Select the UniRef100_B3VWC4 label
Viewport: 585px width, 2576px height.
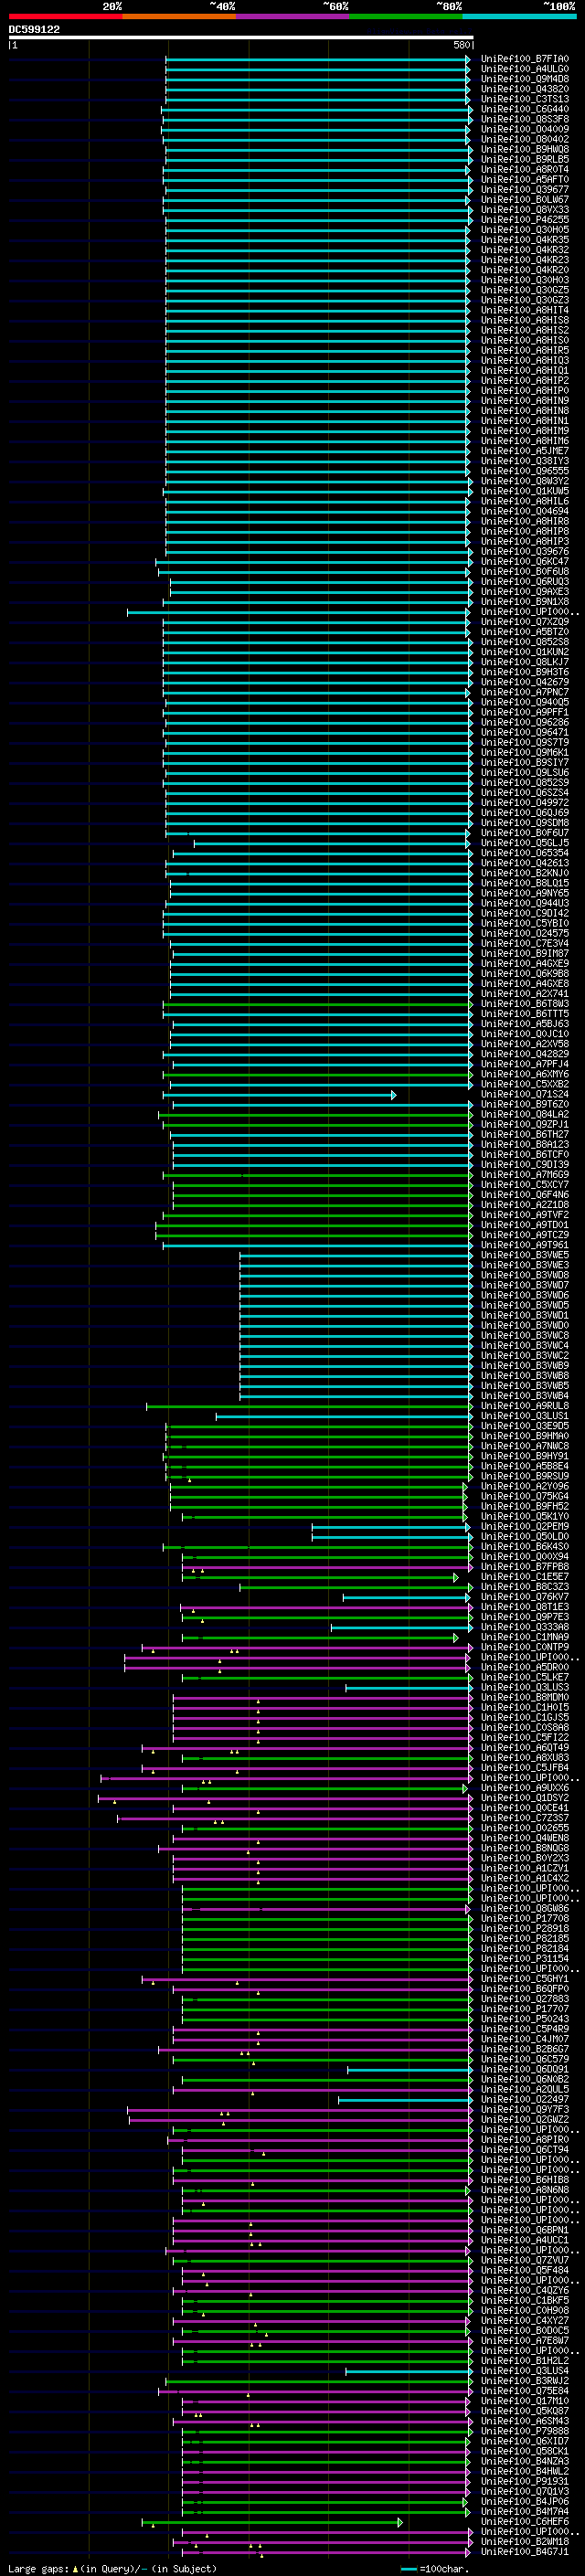click(524, 1345)
